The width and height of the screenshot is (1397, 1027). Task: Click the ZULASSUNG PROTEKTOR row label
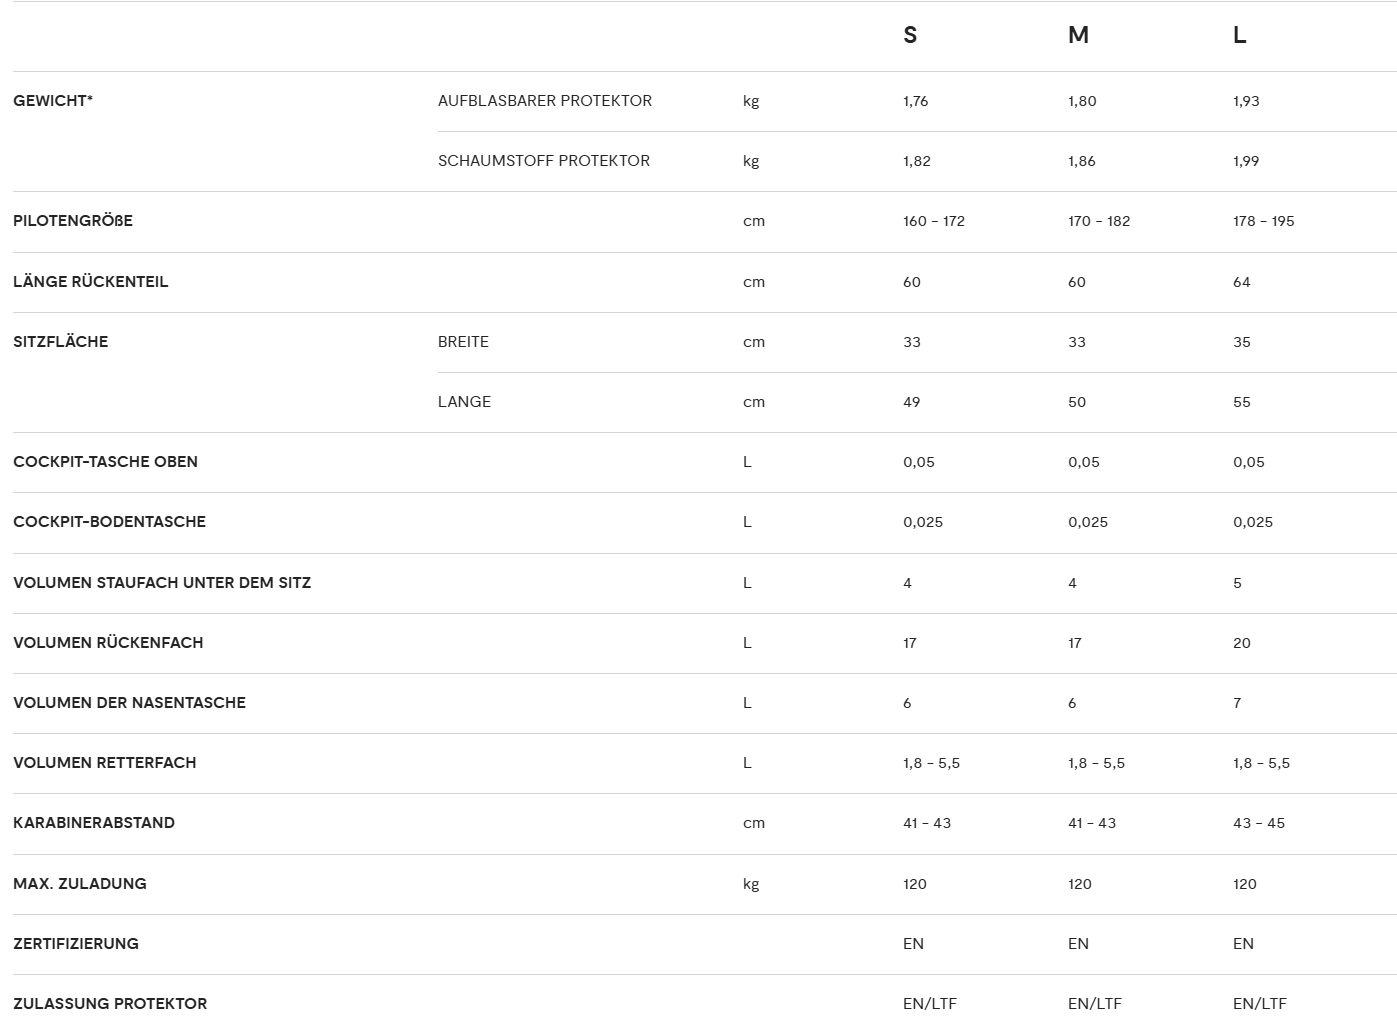point(110,1003)
